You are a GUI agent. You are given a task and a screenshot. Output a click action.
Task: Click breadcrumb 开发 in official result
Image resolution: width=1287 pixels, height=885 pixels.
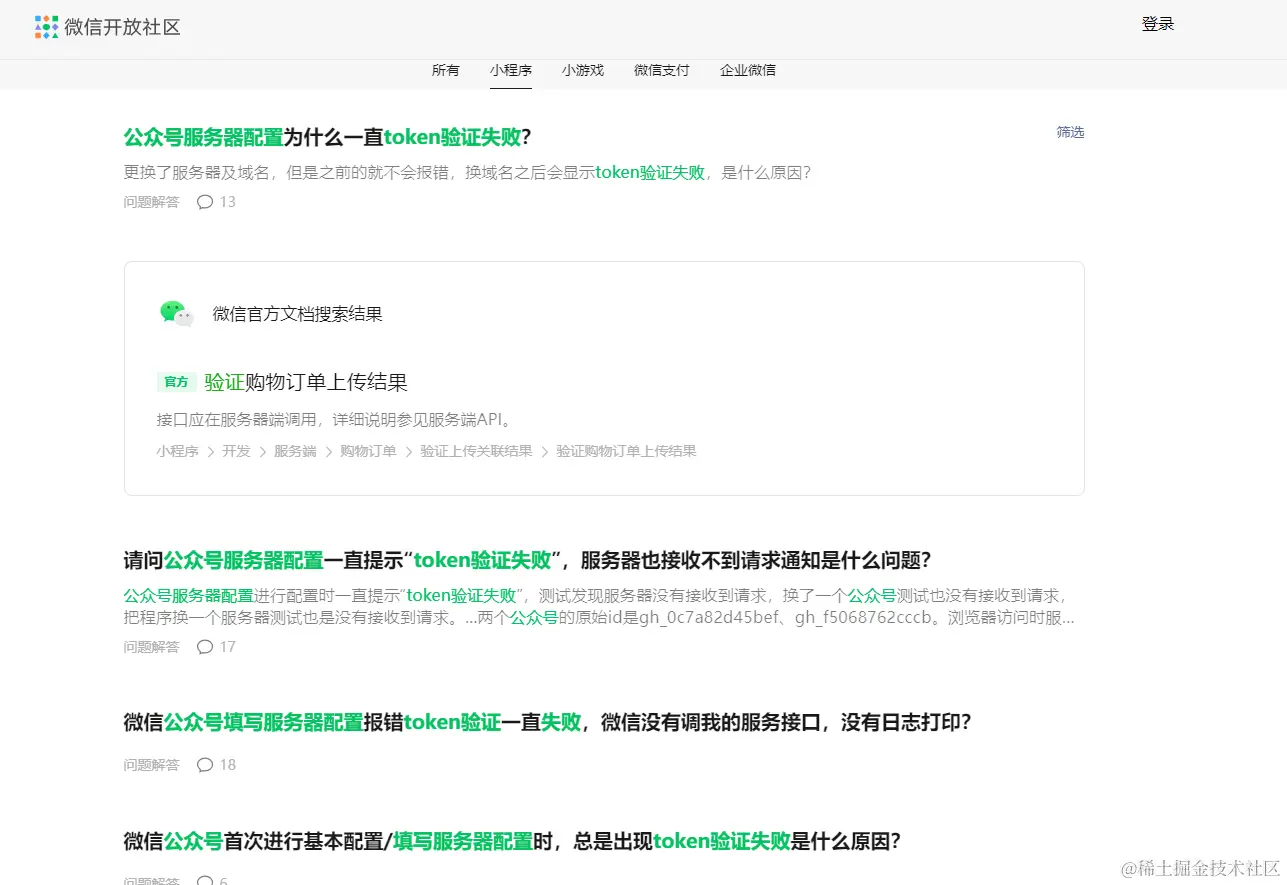pyautogui.click(x=236, y=451)
